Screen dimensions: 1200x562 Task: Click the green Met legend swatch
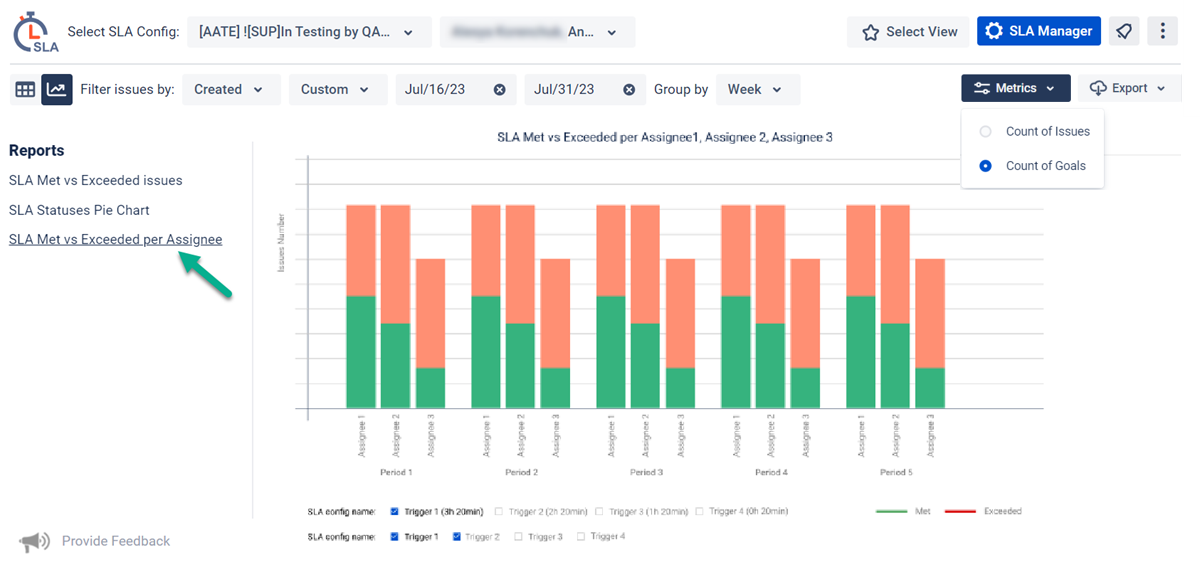(x=890, y=511)
